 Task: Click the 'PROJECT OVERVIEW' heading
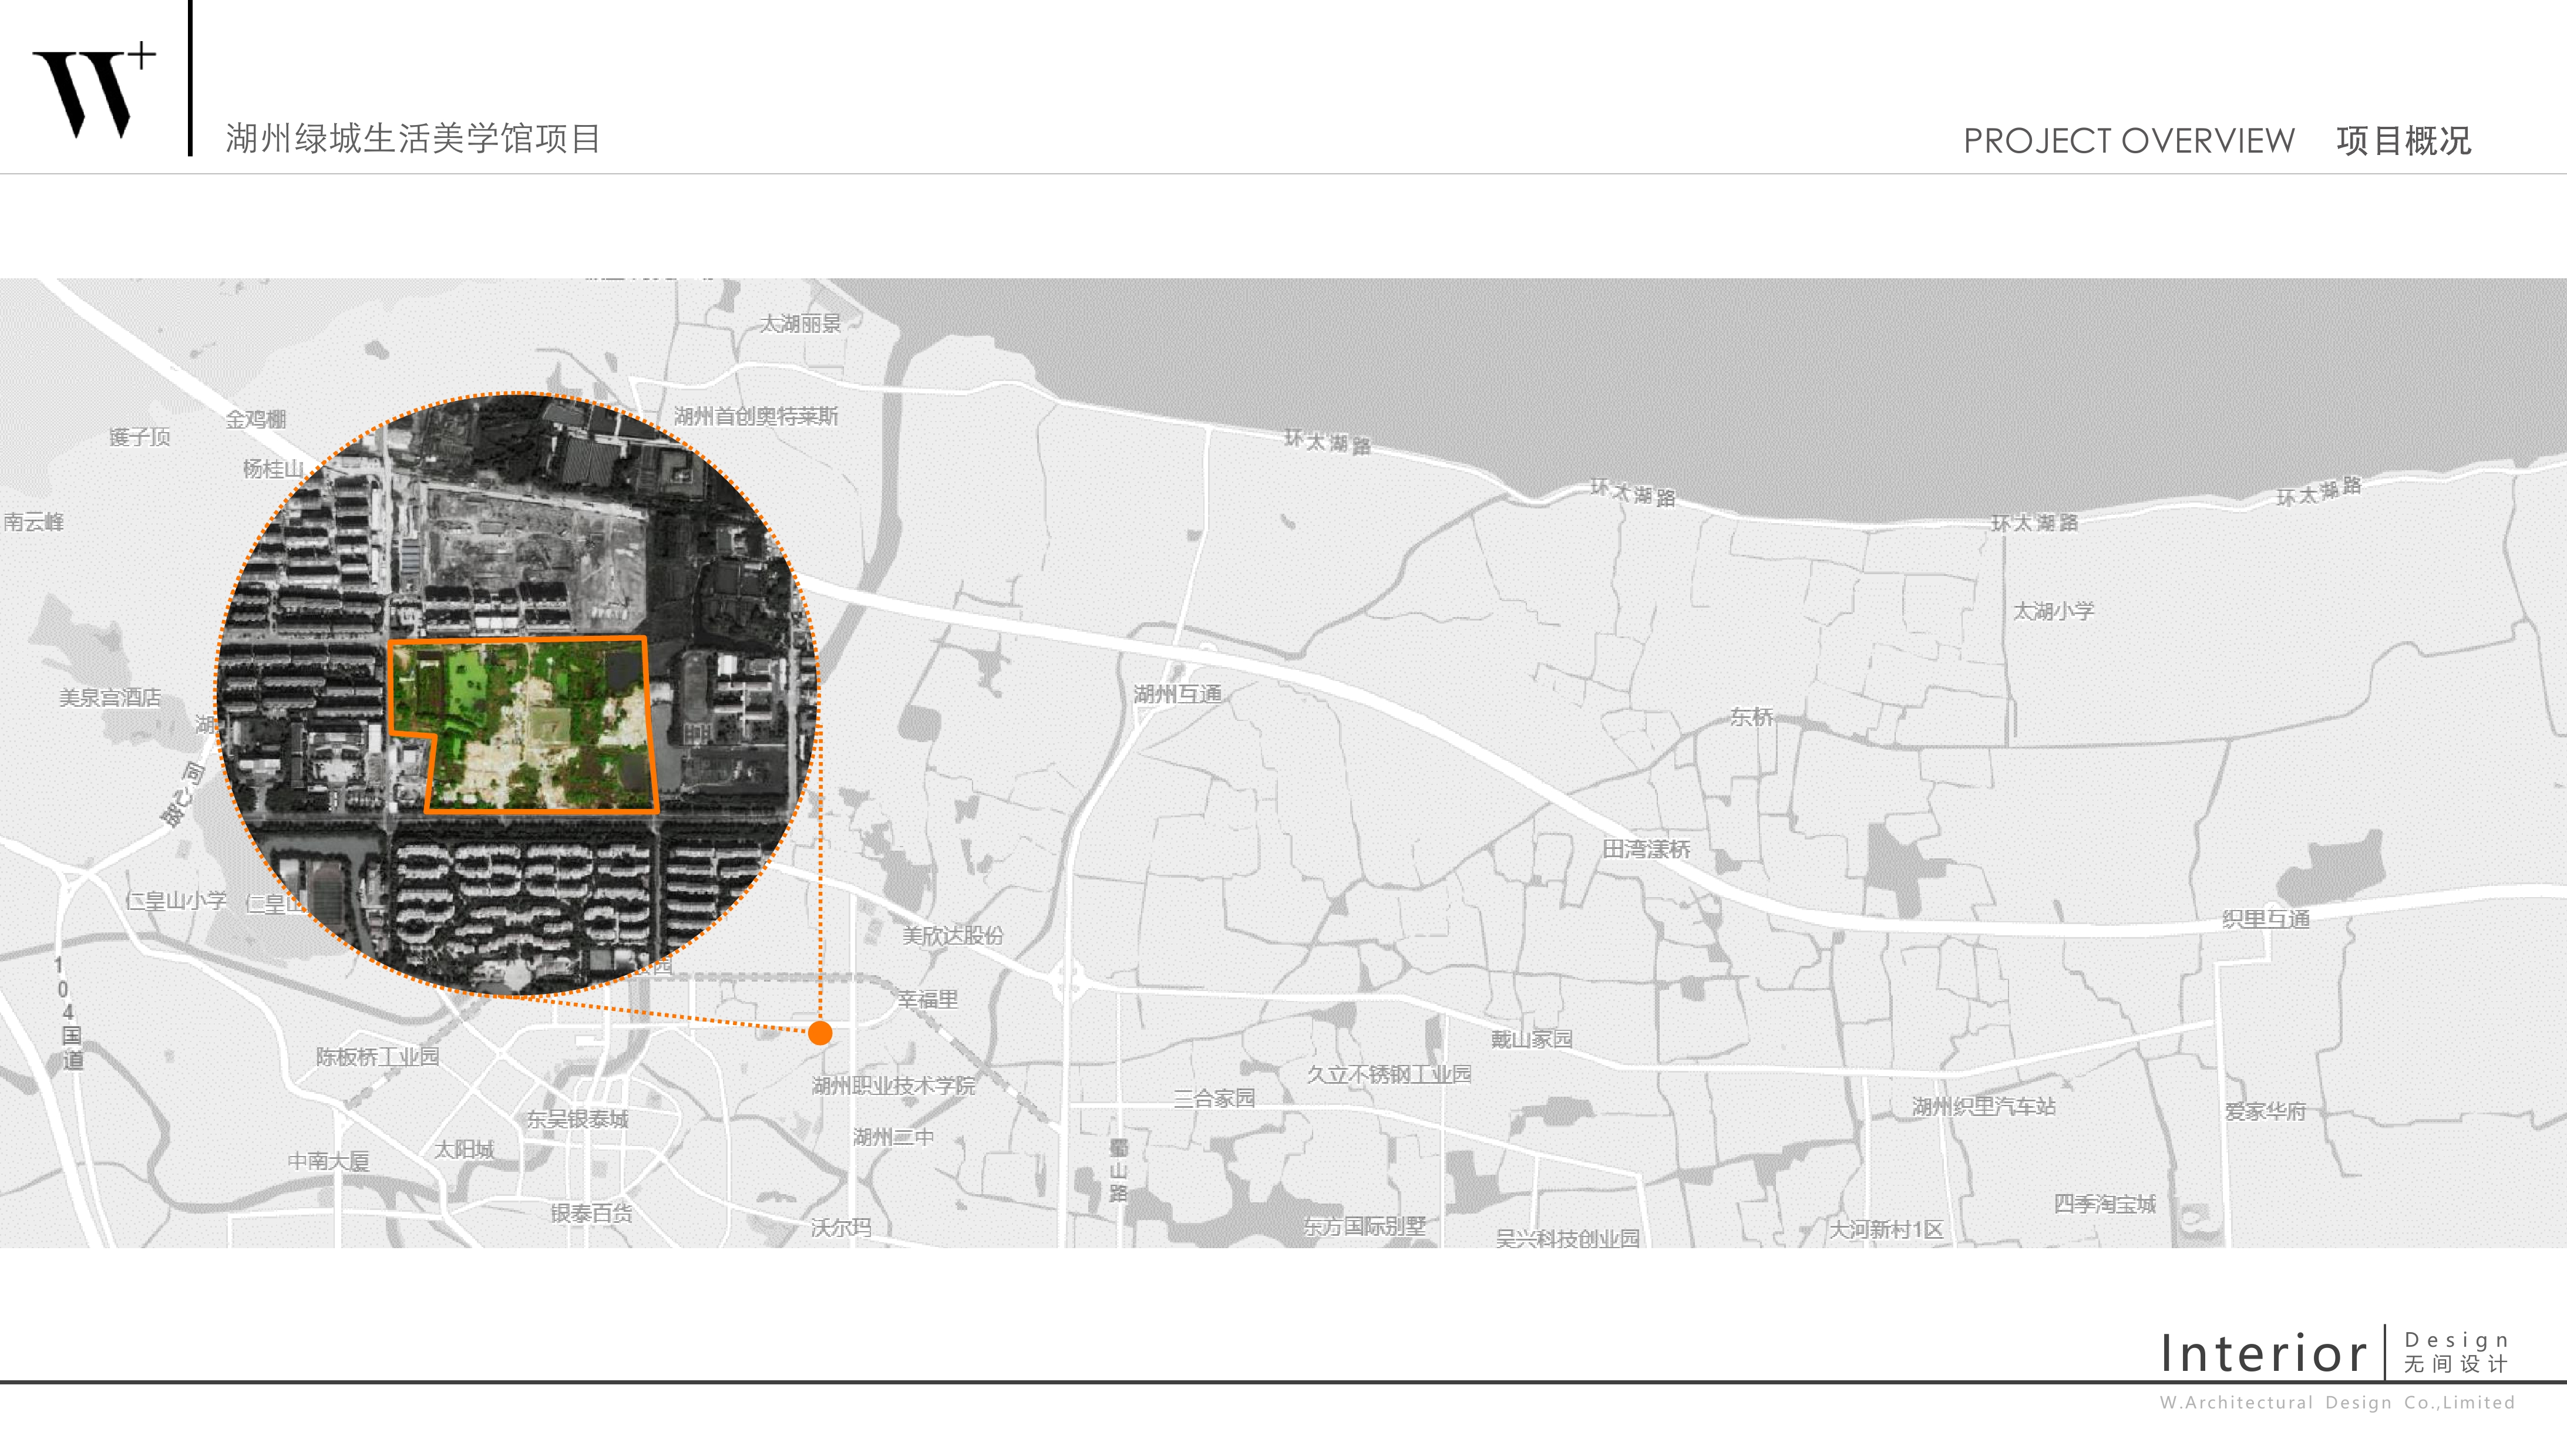pyautogui.click(x=2129, y=141)
